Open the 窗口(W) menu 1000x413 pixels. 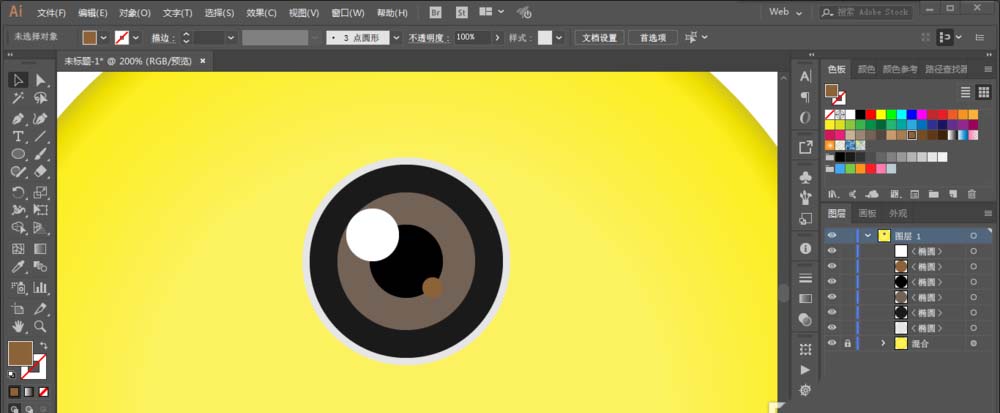[x=348, y=13]
